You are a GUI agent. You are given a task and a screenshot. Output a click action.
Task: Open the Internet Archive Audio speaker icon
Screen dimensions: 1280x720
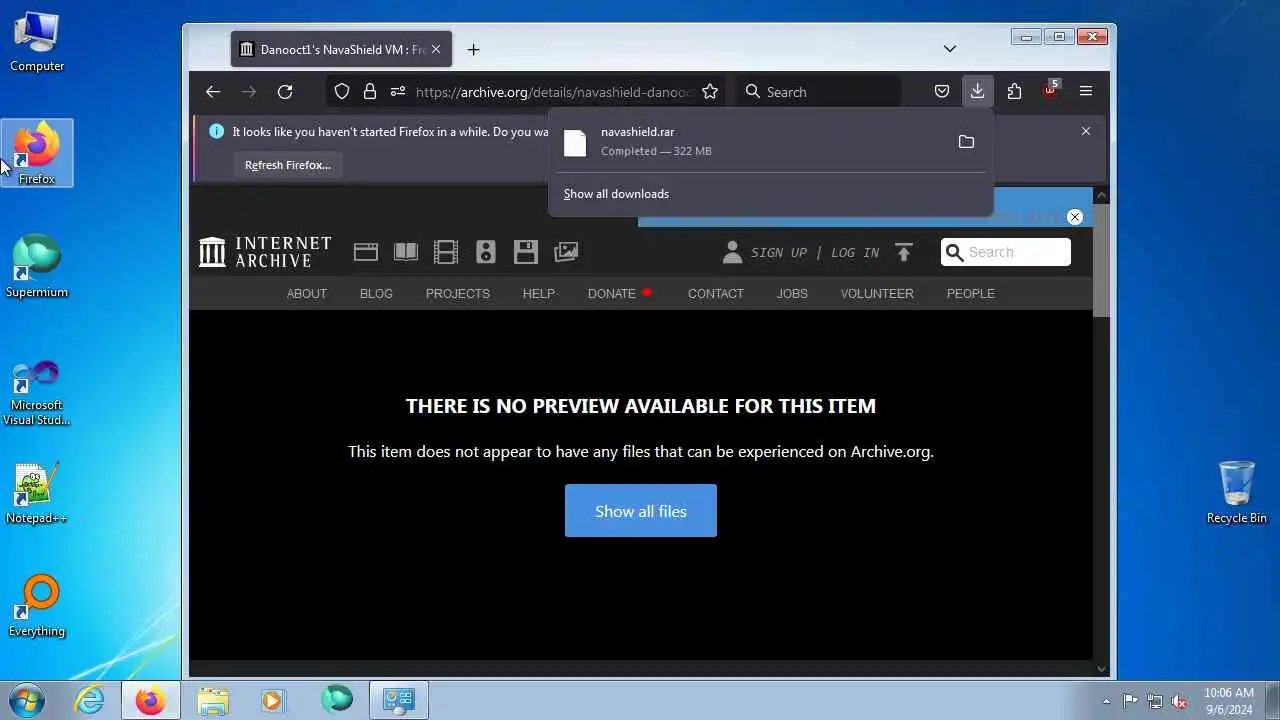(486, 252)
